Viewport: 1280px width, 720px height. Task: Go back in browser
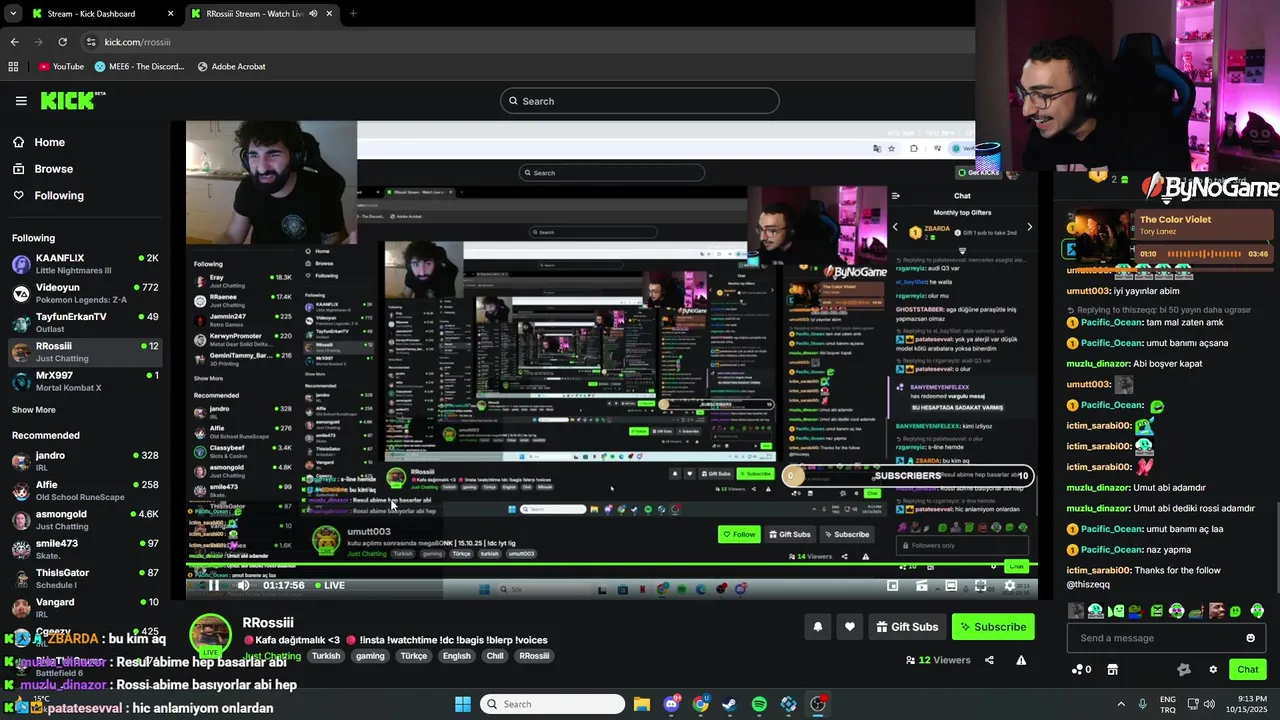click(14, 42)
